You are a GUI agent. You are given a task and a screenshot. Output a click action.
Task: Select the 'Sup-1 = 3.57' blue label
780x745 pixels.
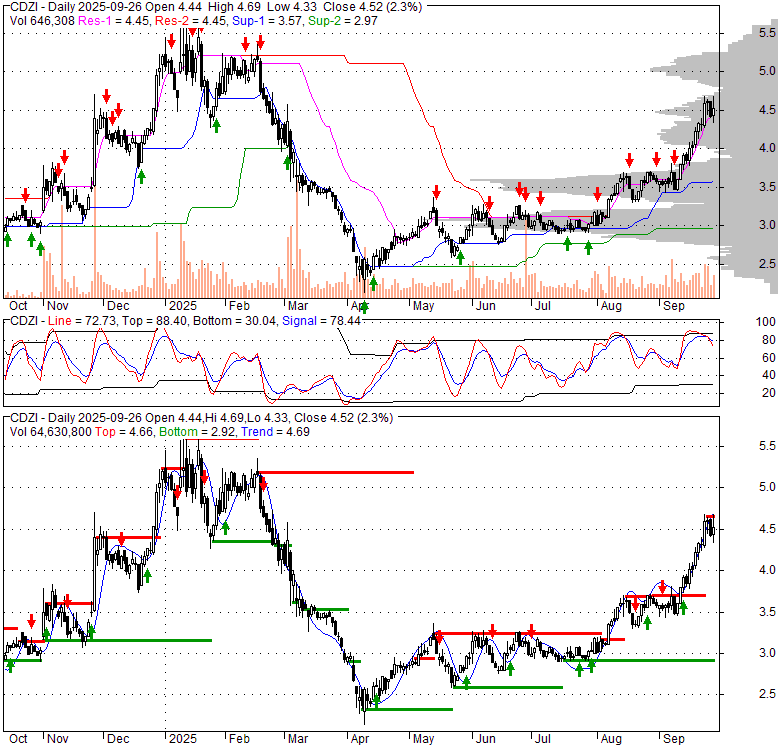coord(268,21)
